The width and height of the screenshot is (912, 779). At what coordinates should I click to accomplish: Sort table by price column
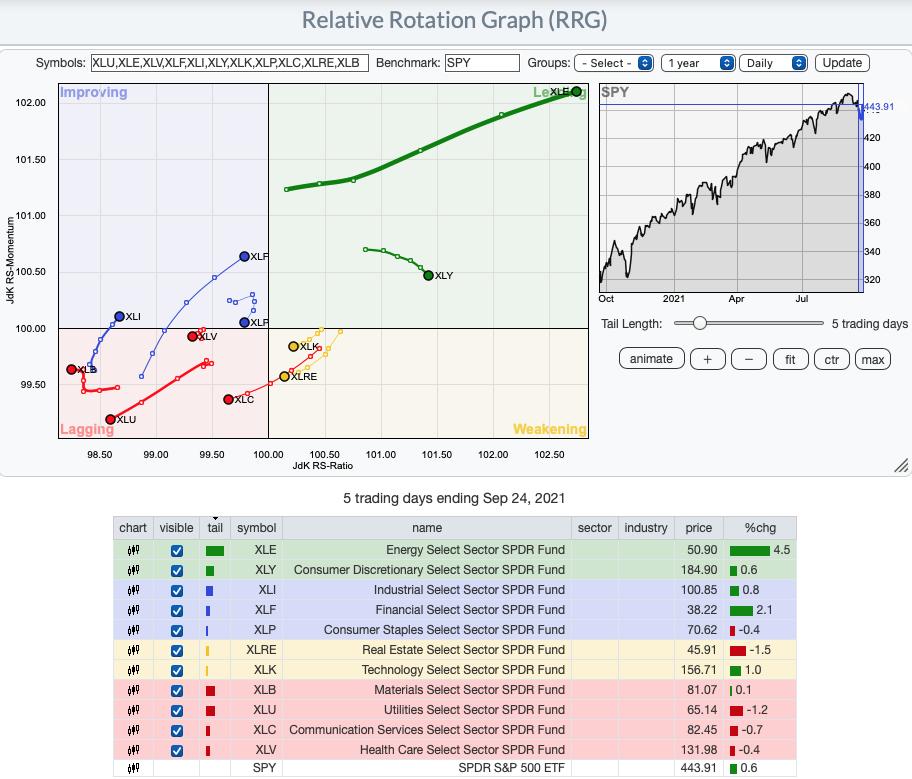click(x=699, y=528)
